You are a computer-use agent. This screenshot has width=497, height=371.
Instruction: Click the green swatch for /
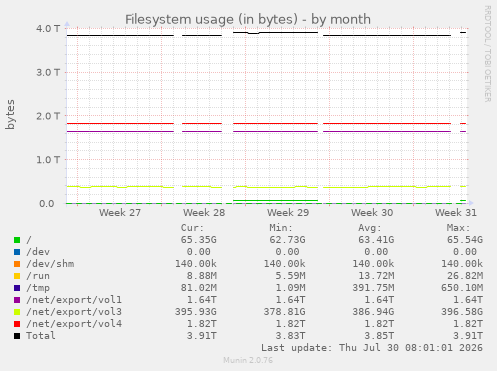pos(17,240)
